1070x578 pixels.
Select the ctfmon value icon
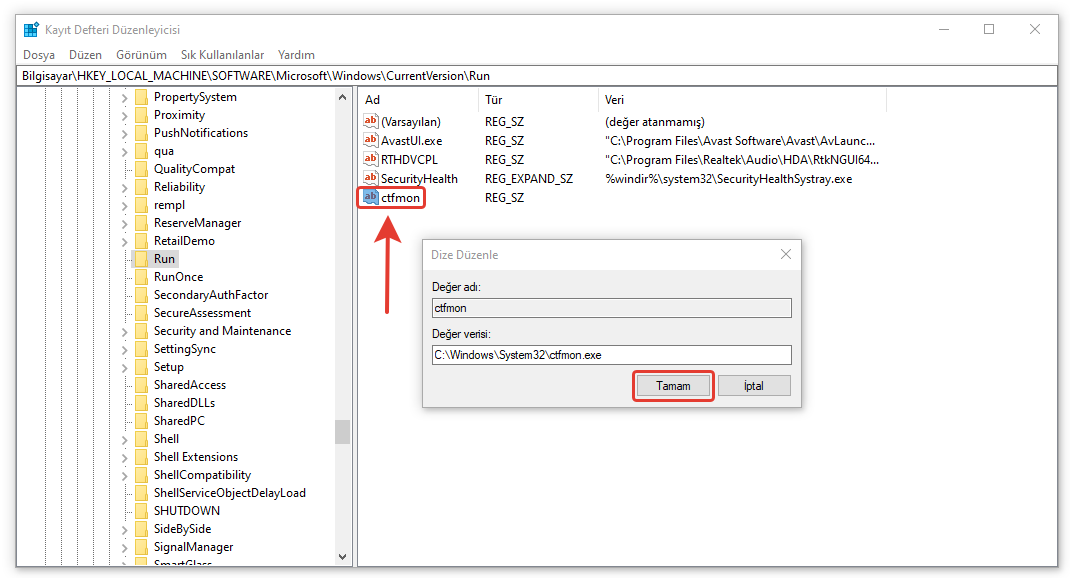pyautogui.click(x=371, y=198)
